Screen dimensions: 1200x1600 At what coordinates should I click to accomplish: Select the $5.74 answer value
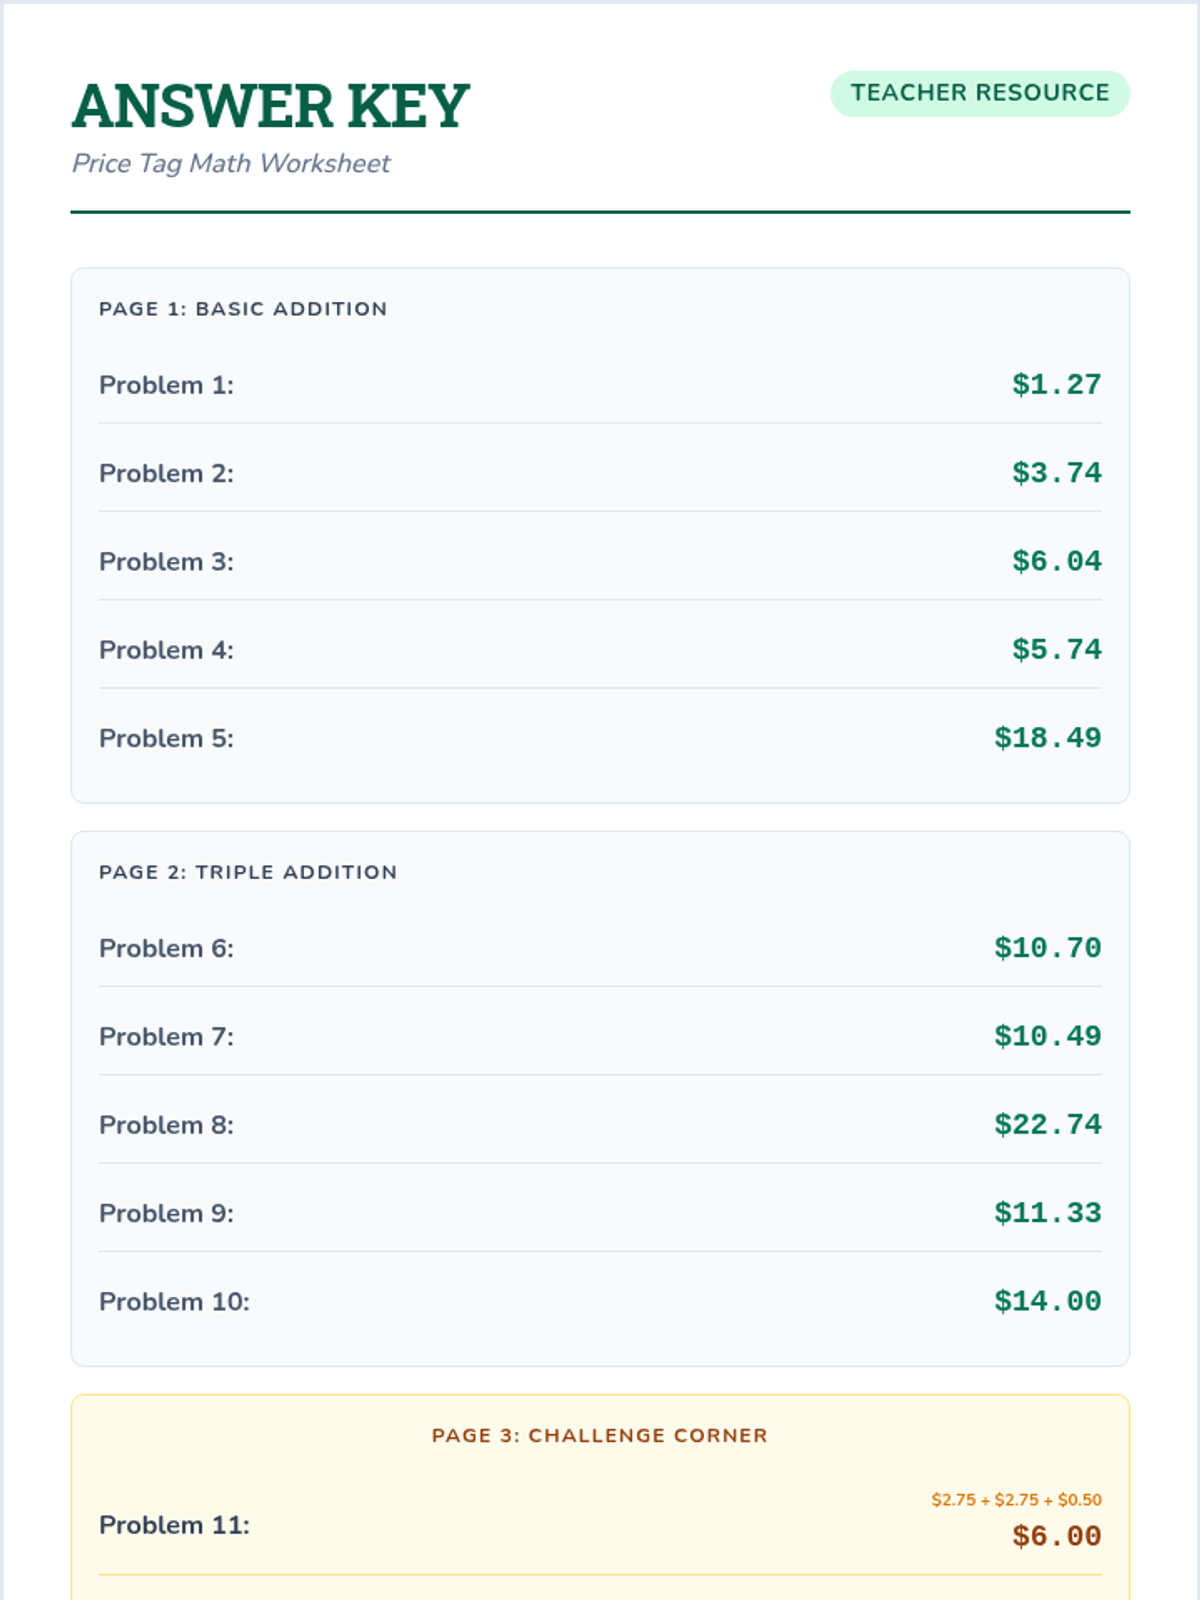tap(1056, 650)
